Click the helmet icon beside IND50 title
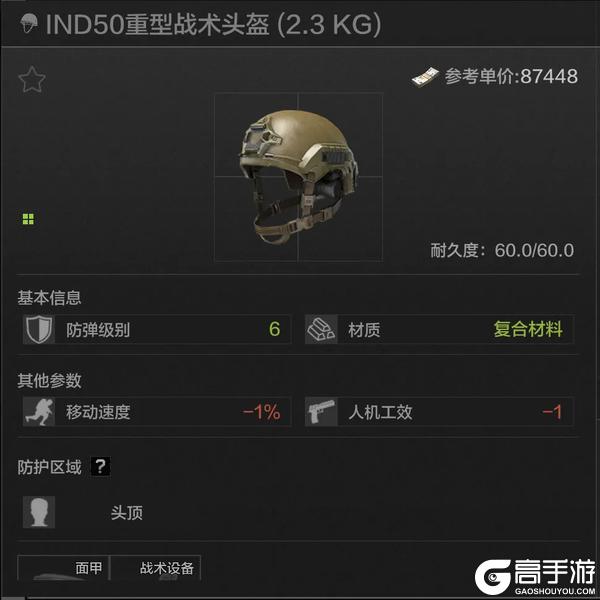 [29, 23]
